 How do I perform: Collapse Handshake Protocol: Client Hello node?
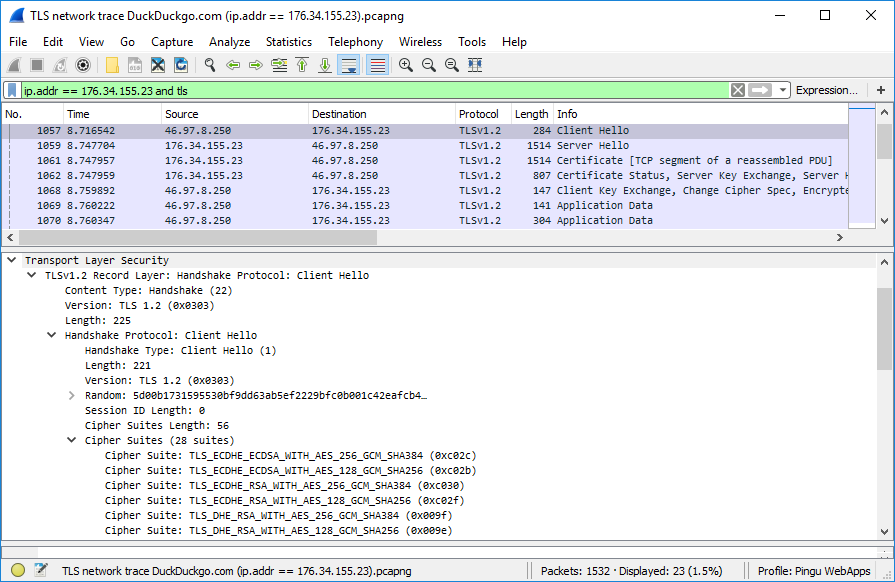click(x=51, y=335)
